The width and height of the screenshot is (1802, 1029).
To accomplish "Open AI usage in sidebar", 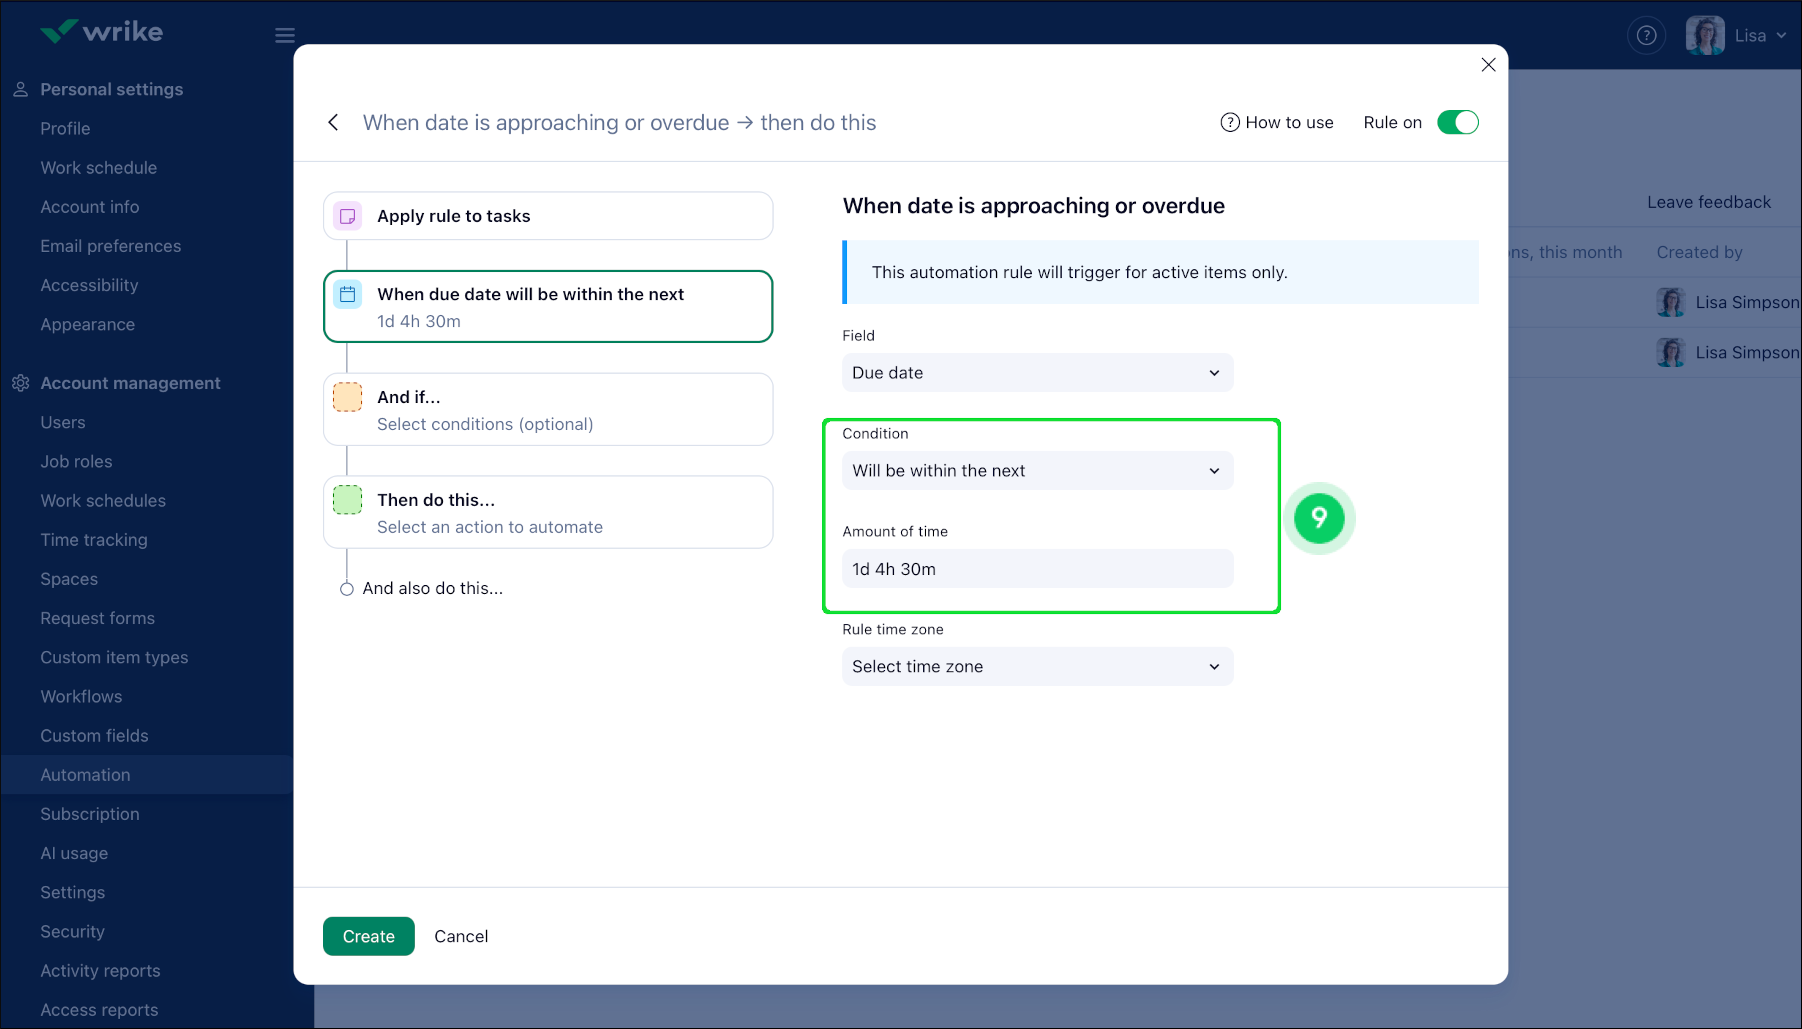I will pos(74,853).
